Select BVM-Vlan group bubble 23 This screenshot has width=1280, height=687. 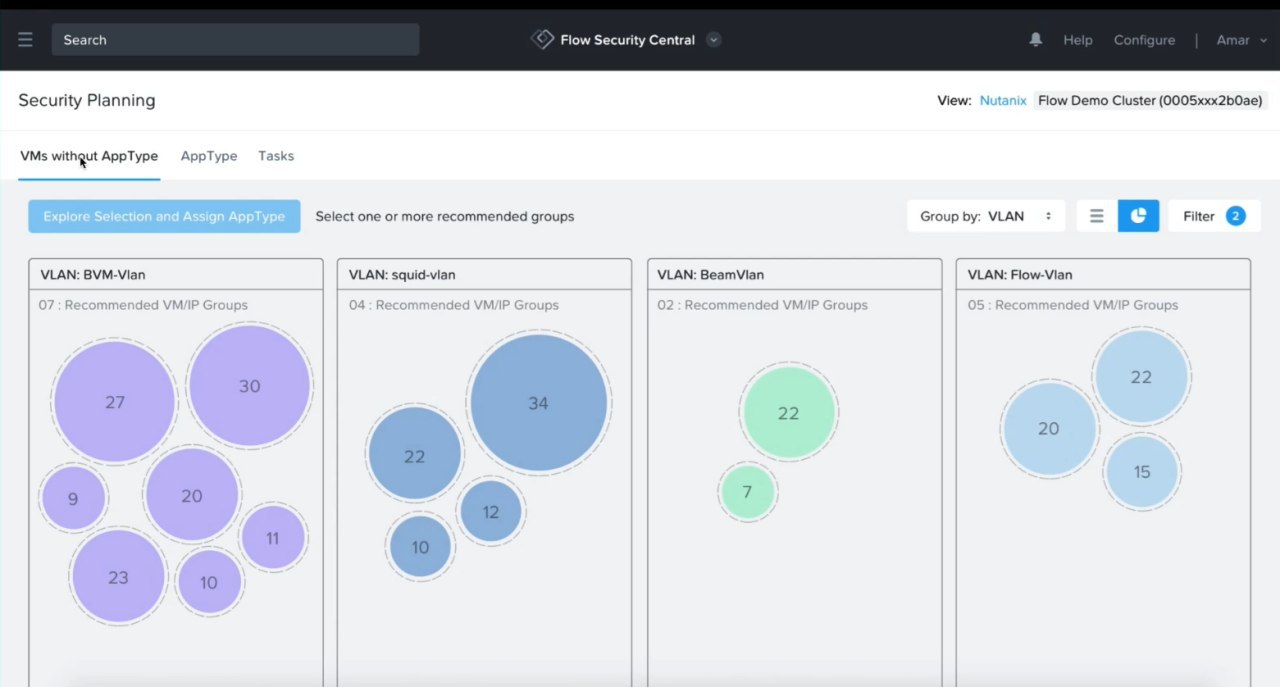click(118, 577)
